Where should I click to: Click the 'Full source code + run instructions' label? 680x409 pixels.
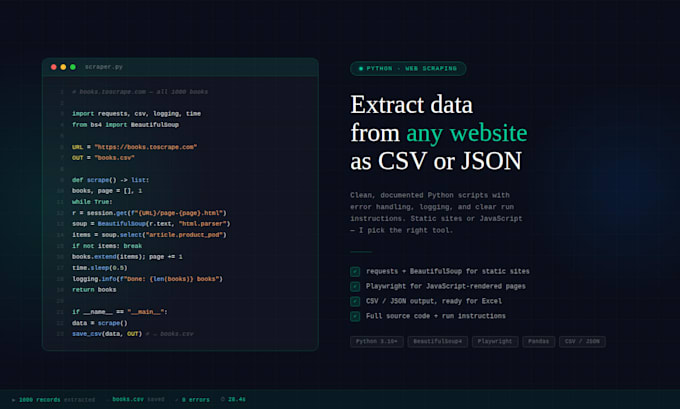(436, 316)
